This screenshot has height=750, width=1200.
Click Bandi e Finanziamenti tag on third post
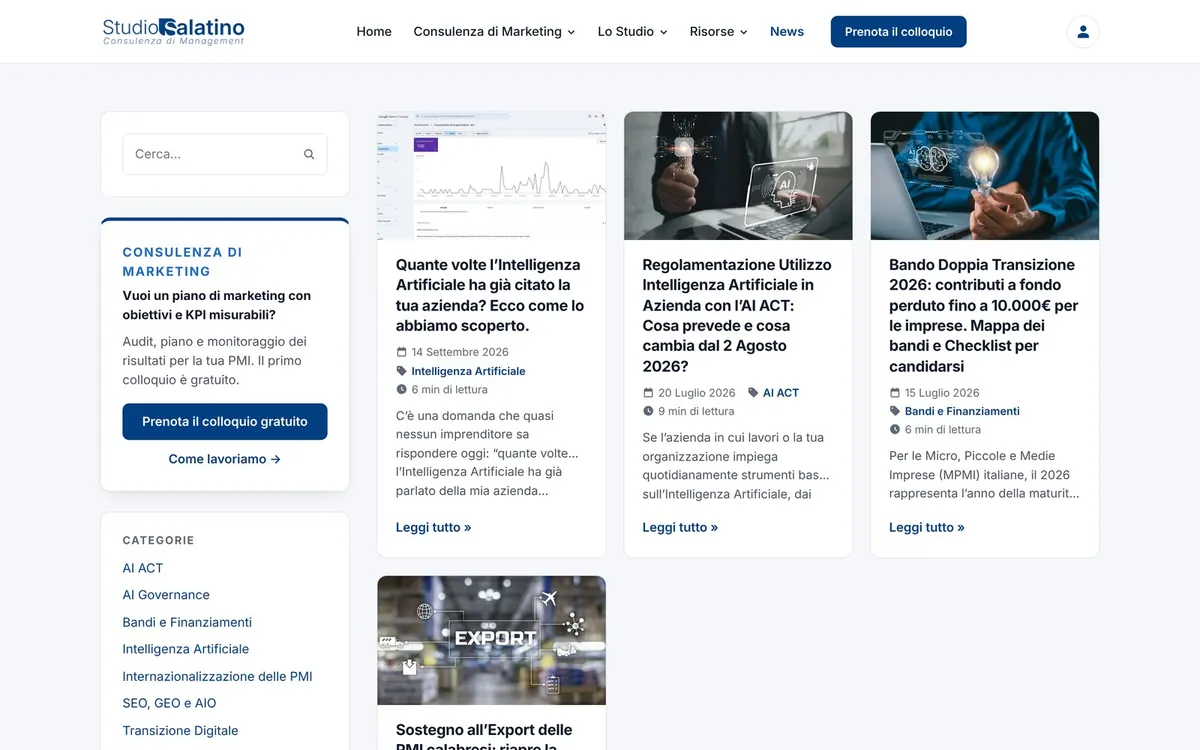962,411
